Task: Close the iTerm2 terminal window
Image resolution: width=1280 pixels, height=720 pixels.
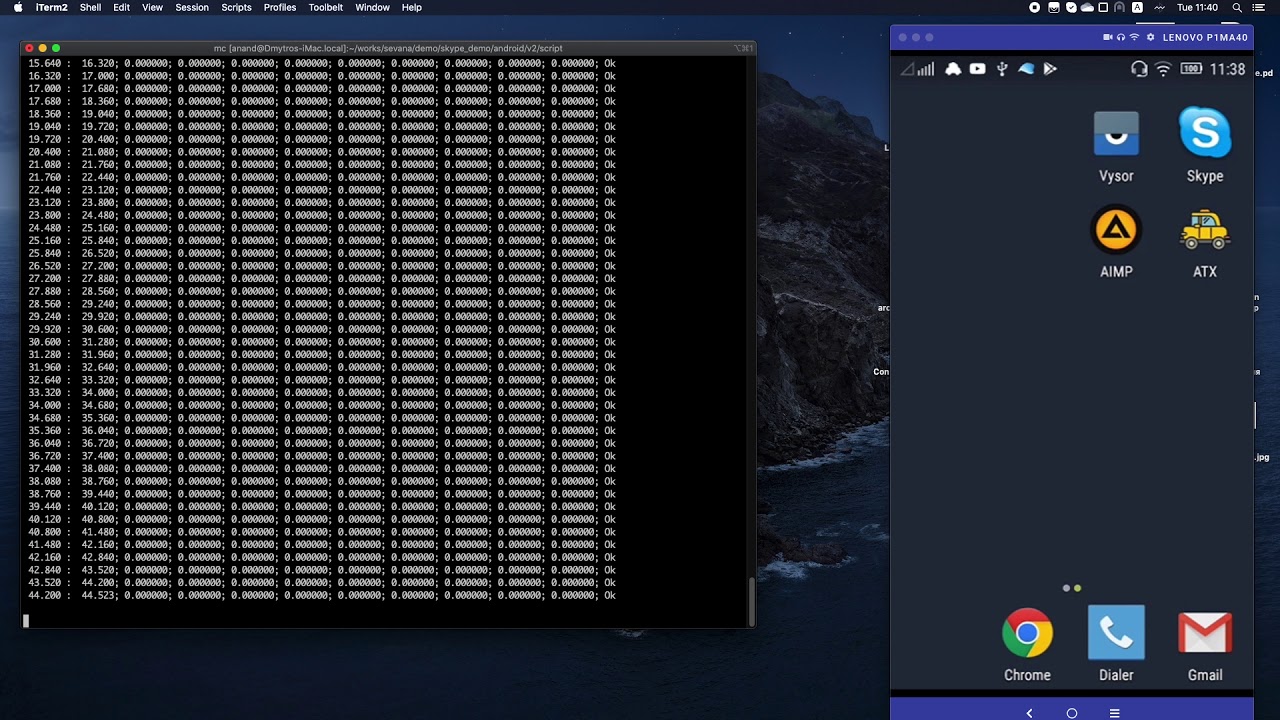Action: tap(29, 48)
